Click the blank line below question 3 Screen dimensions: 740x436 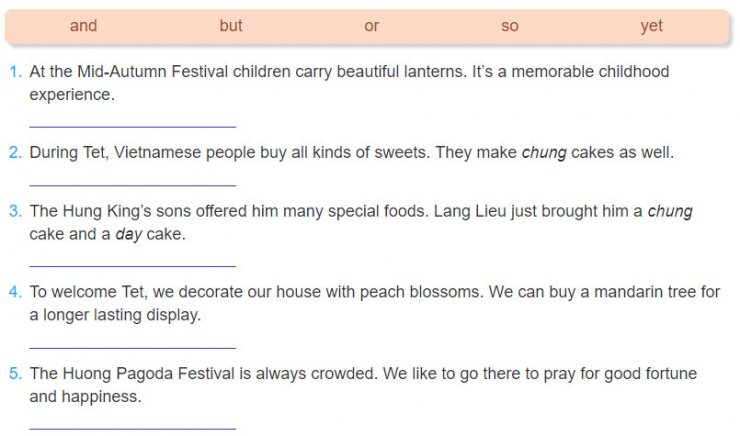133,266
